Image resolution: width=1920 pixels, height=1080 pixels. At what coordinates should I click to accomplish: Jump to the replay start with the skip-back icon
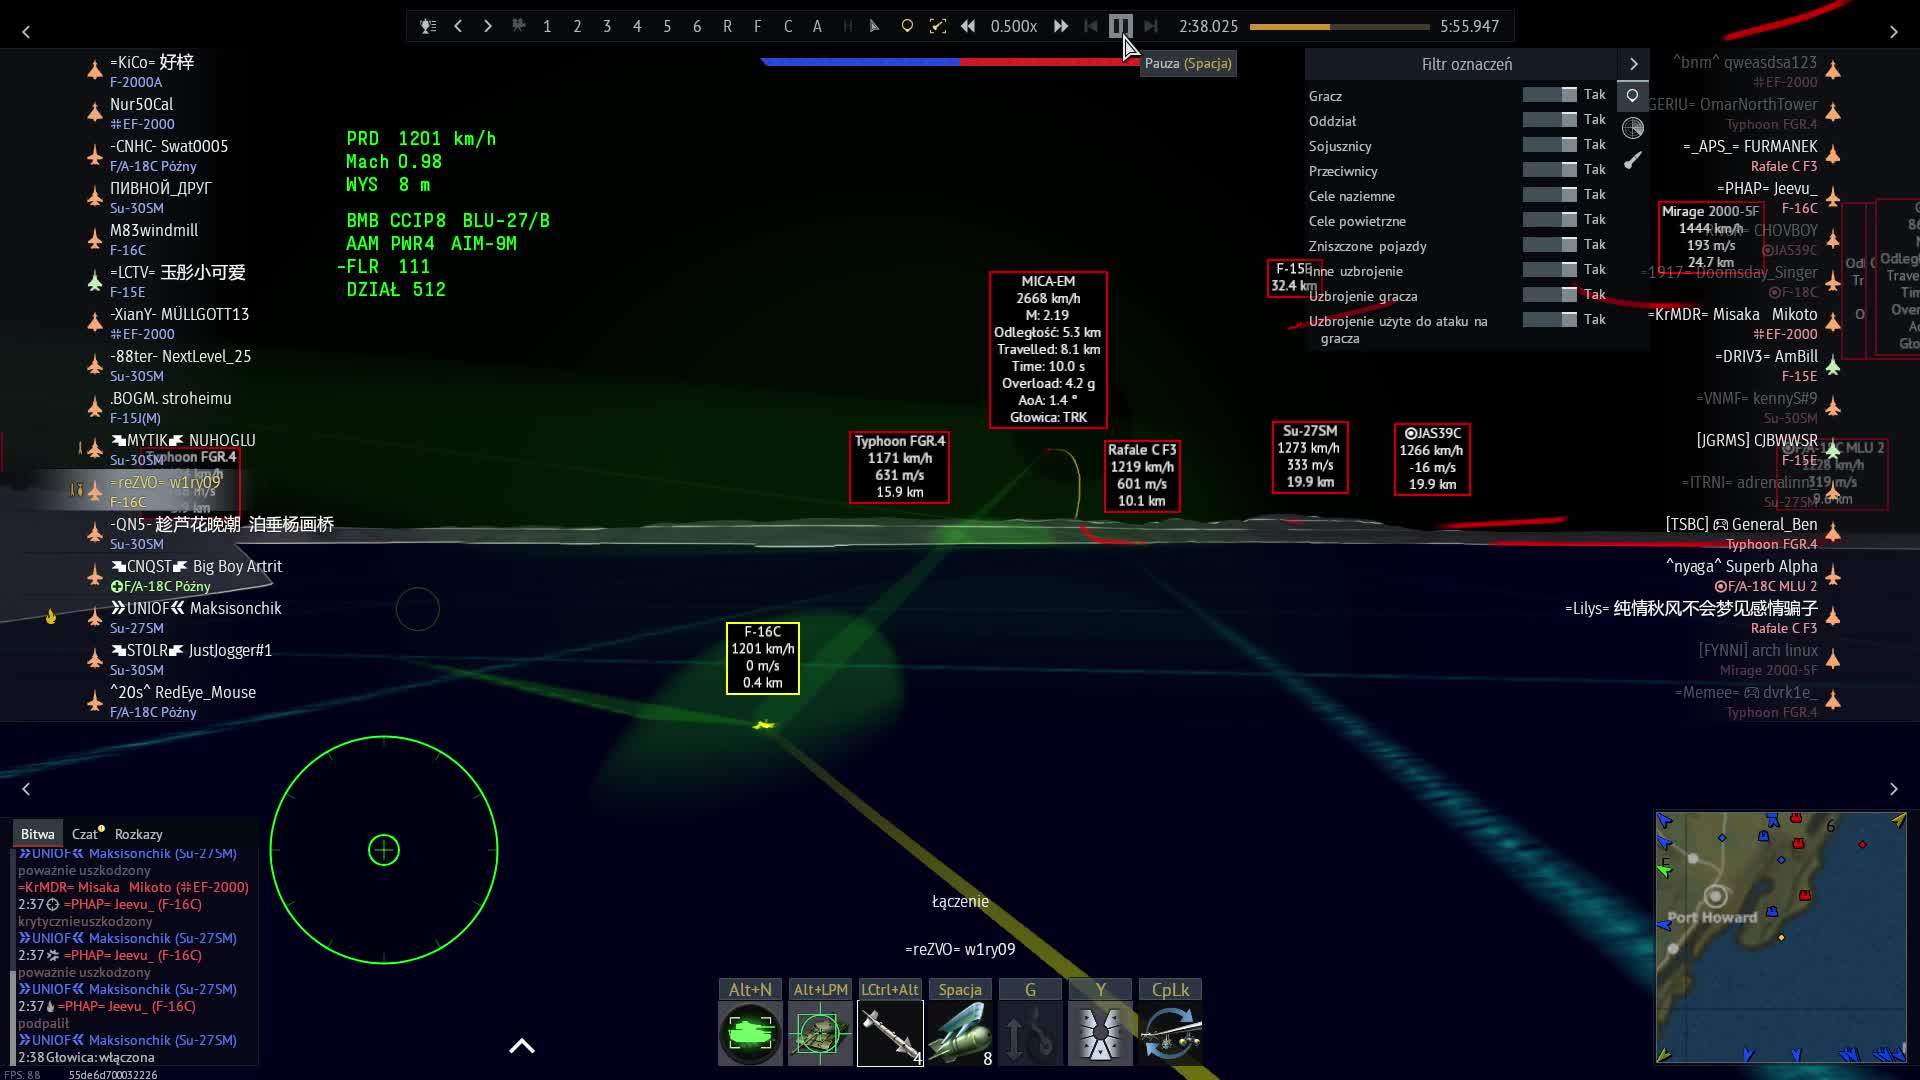click(x=1091, y=26)
